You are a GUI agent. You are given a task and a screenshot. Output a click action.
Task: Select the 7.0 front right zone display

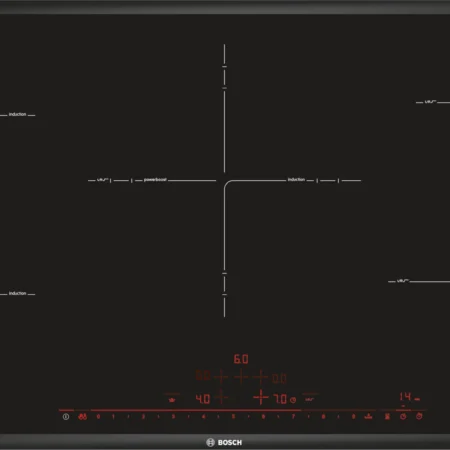point(280,399)
